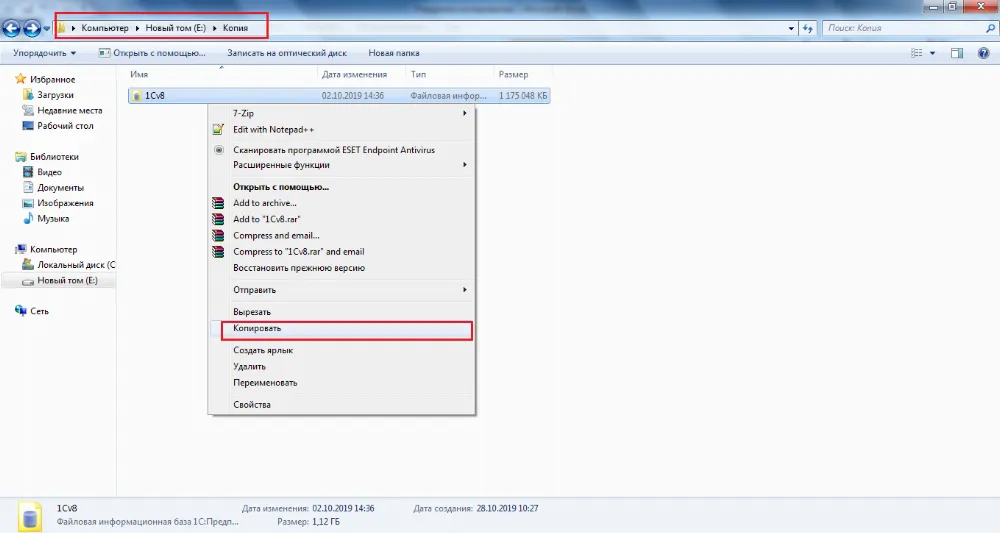Choose Compress to "1Cv8.rar" and email
This screenshot has width=1000, height=533.
[342, 251]
